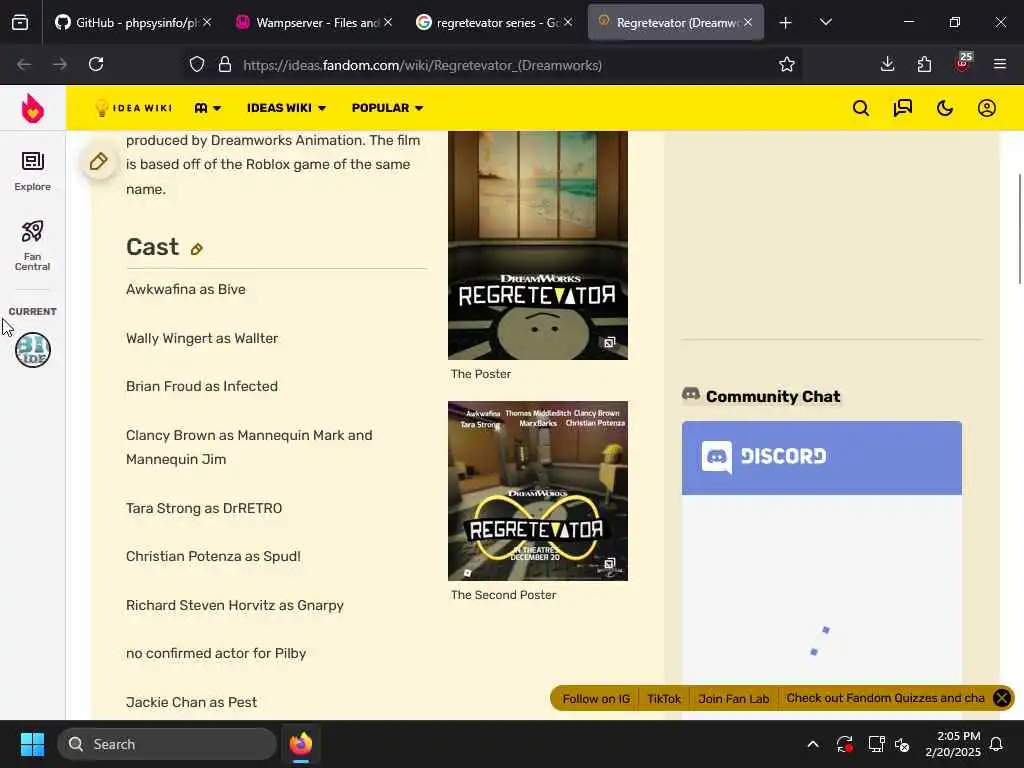Open the Explore sidebar icon
The image size is (1024, 768).
[33, 171]
